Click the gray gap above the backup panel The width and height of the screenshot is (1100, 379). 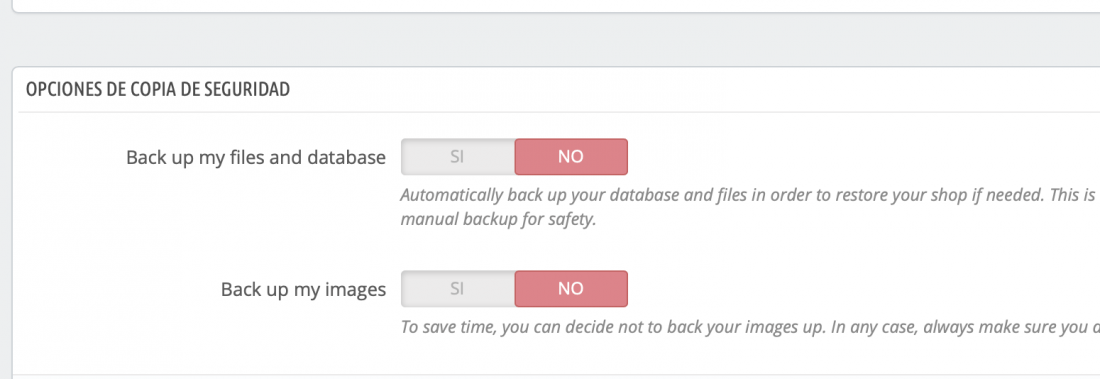(x=556, y=39)
